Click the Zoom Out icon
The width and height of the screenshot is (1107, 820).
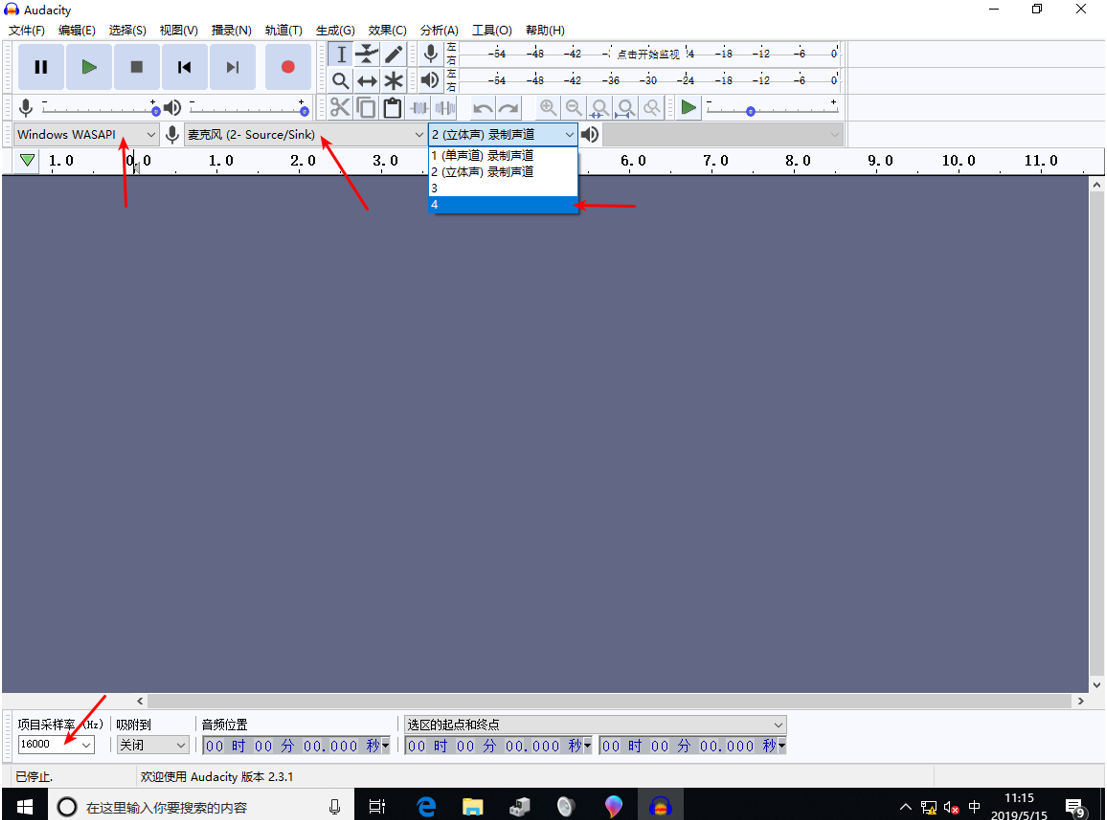coord(574,108)
